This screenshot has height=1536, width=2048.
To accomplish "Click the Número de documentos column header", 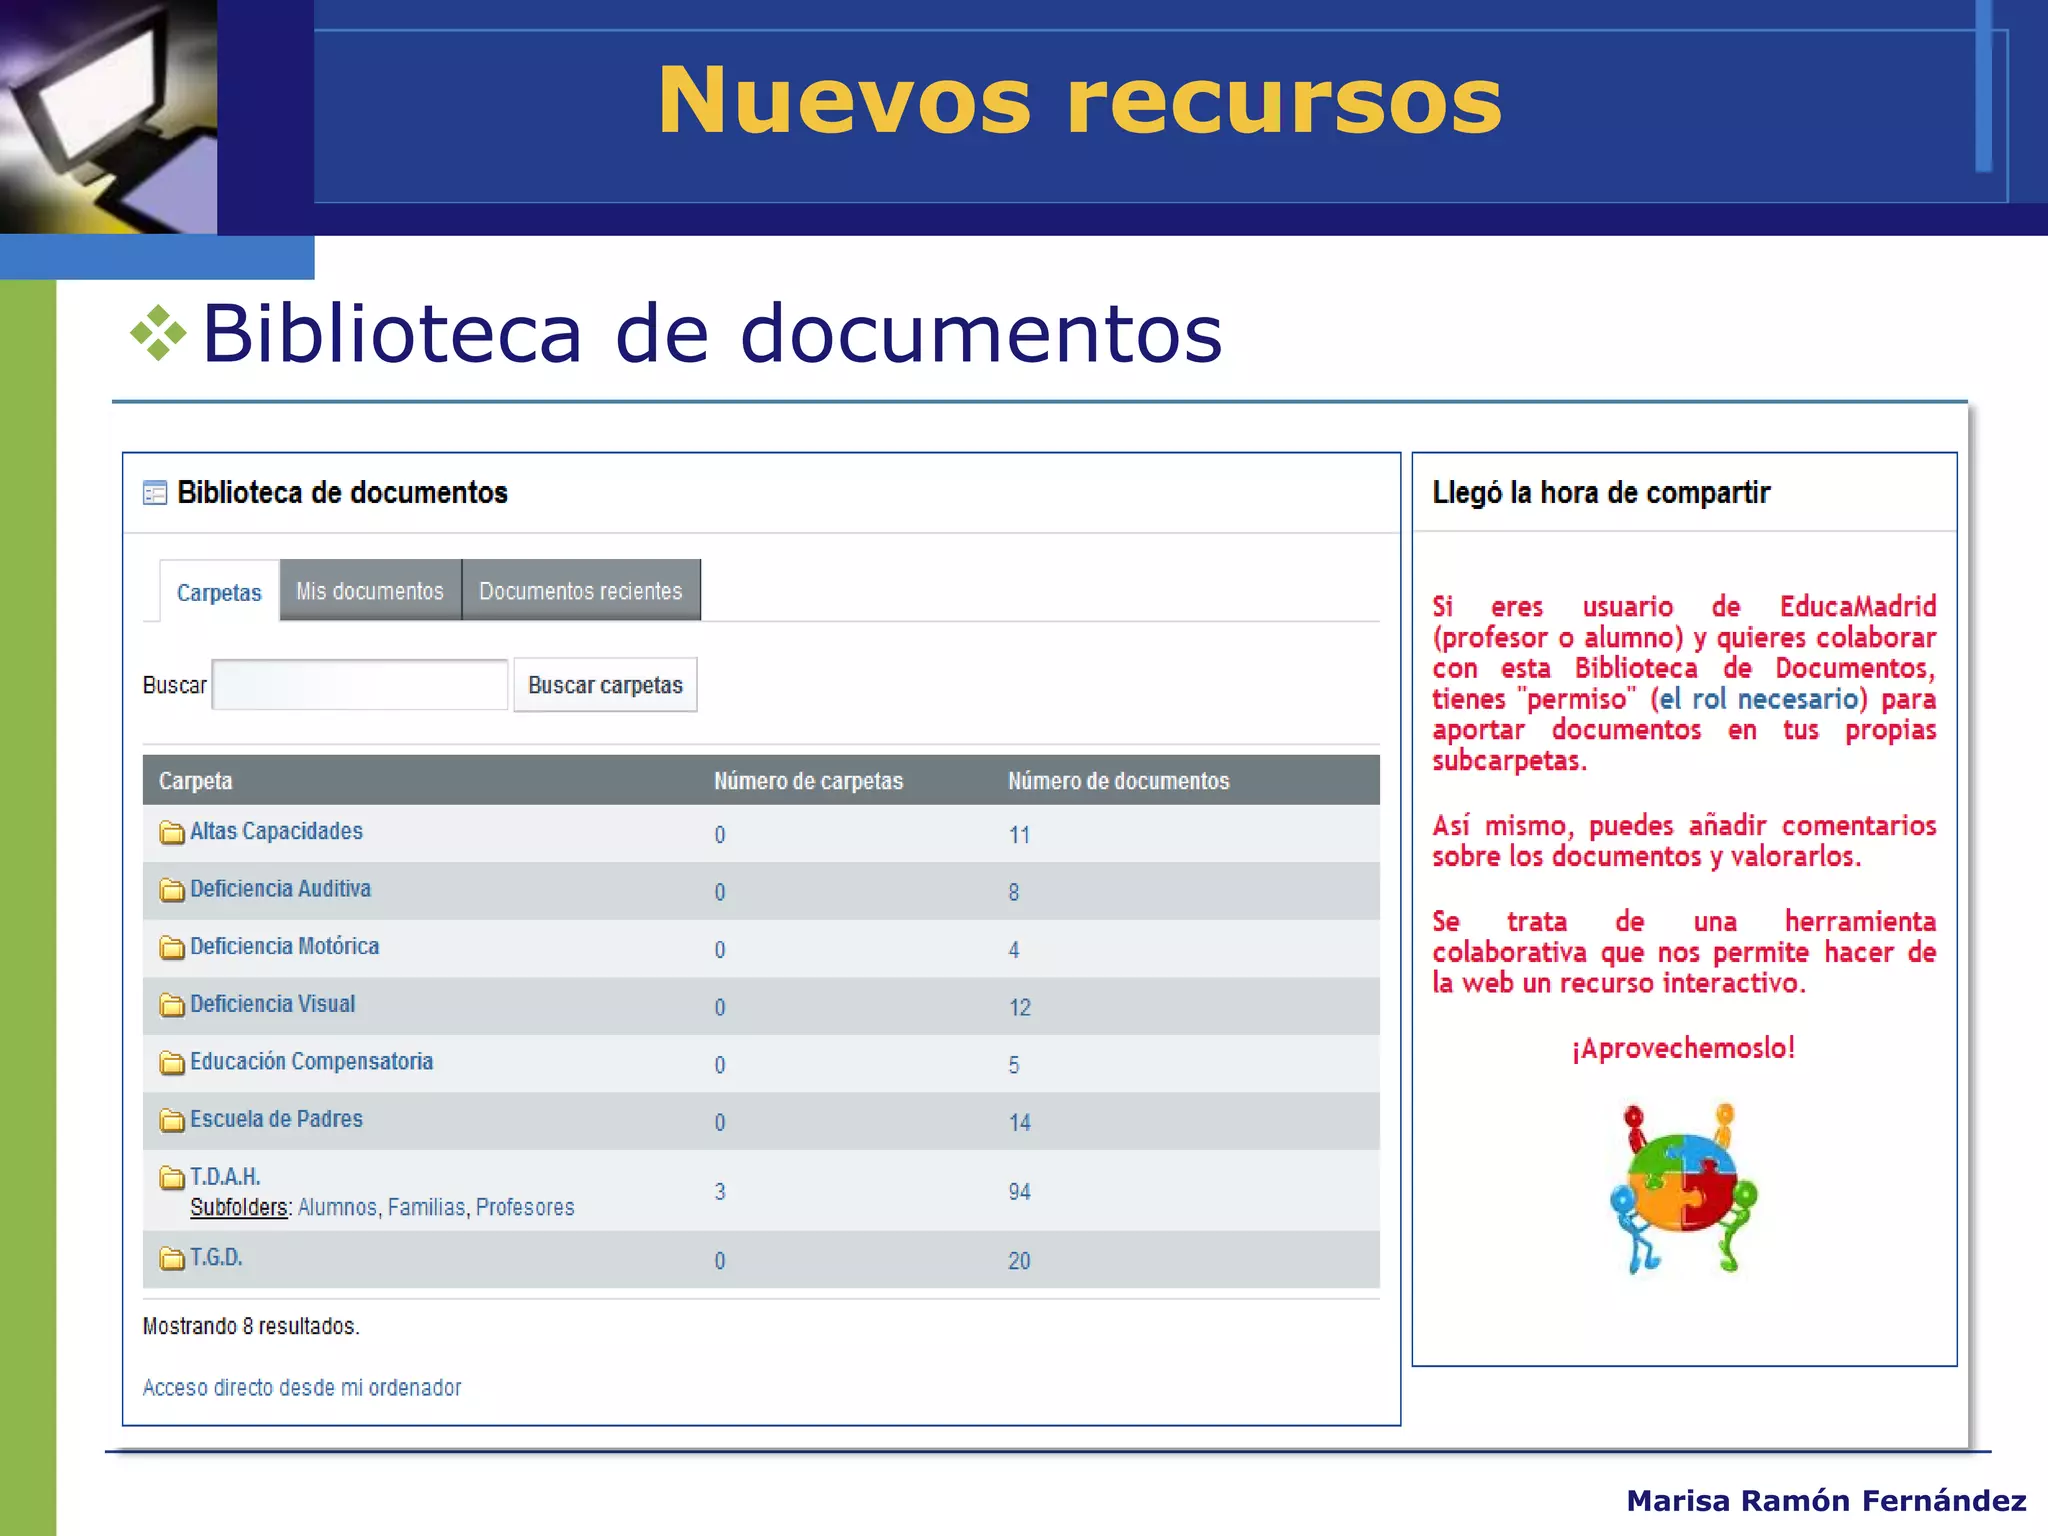I will 1118,781.
